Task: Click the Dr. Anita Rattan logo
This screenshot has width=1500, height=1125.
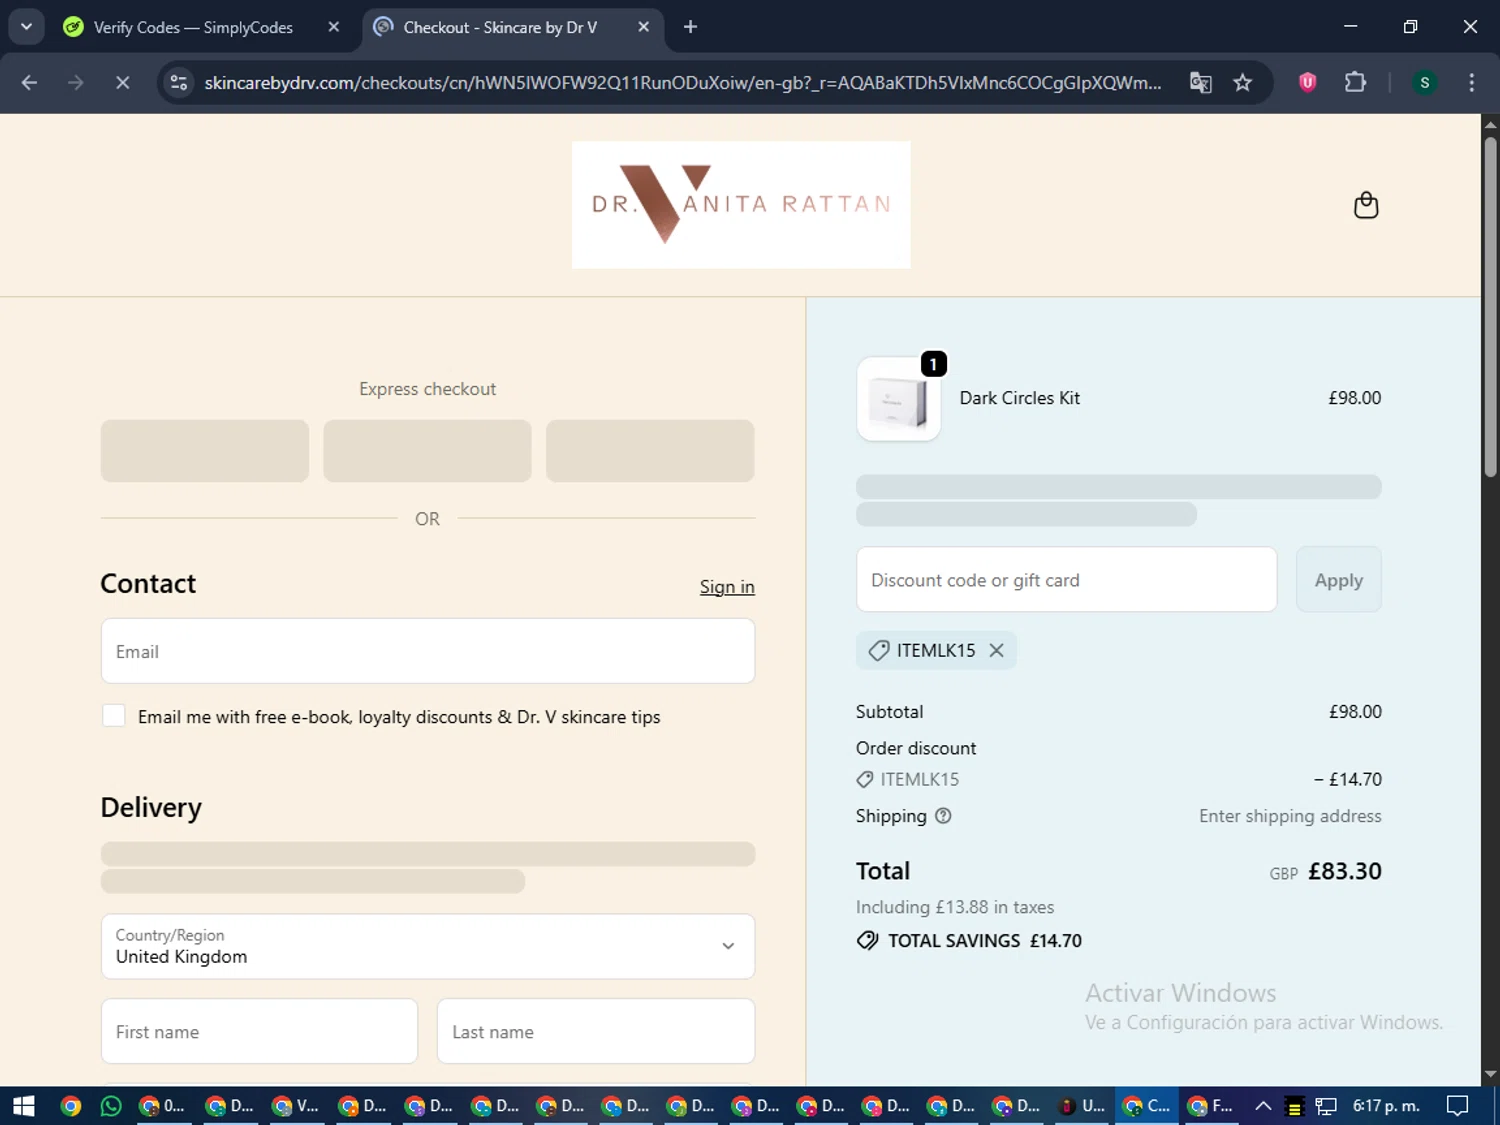Action: 741,205
